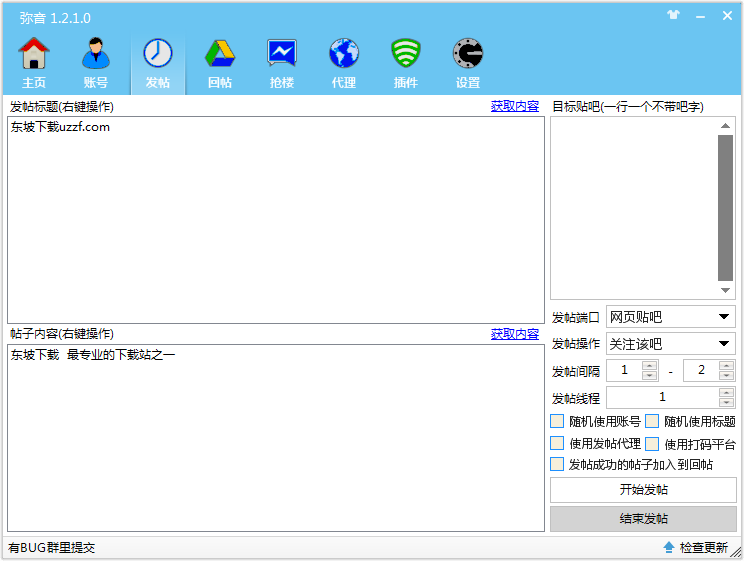Open the 代理 globe icon
This screenshot has width=744, height=561.
tap(344, 53)
